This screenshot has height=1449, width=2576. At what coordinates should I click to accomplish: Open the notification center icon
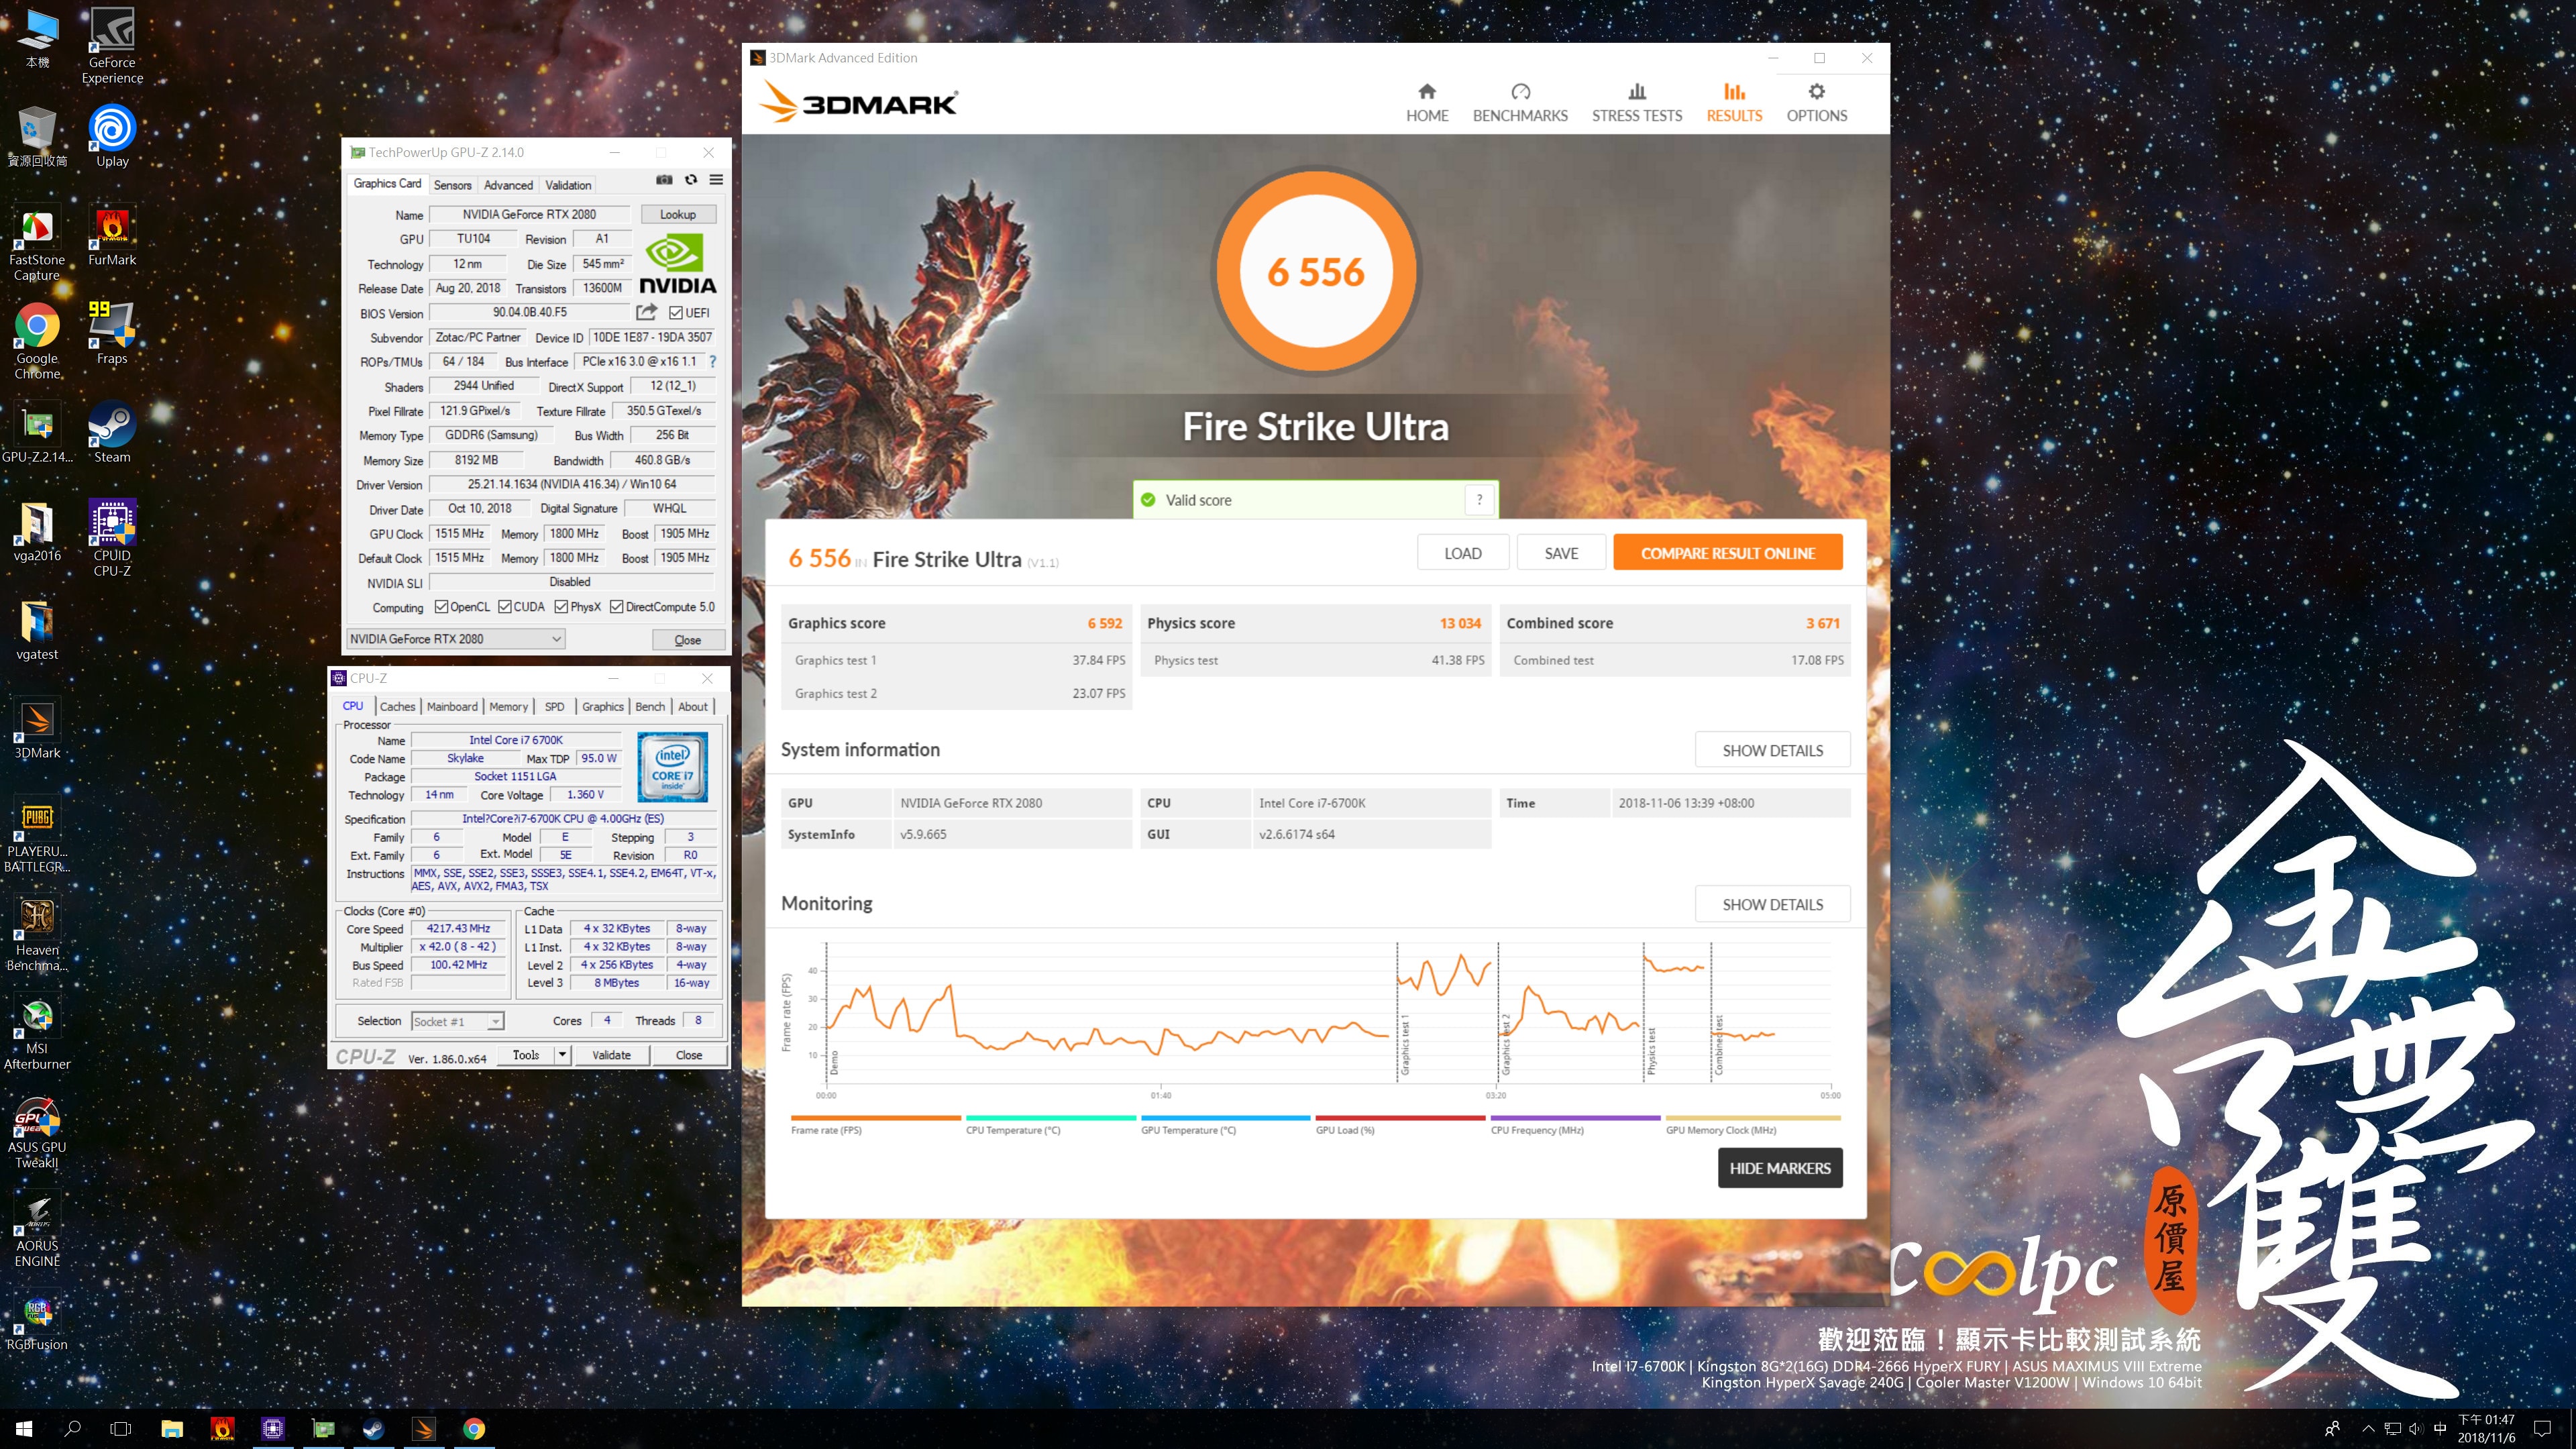tap(2543, 1428)
